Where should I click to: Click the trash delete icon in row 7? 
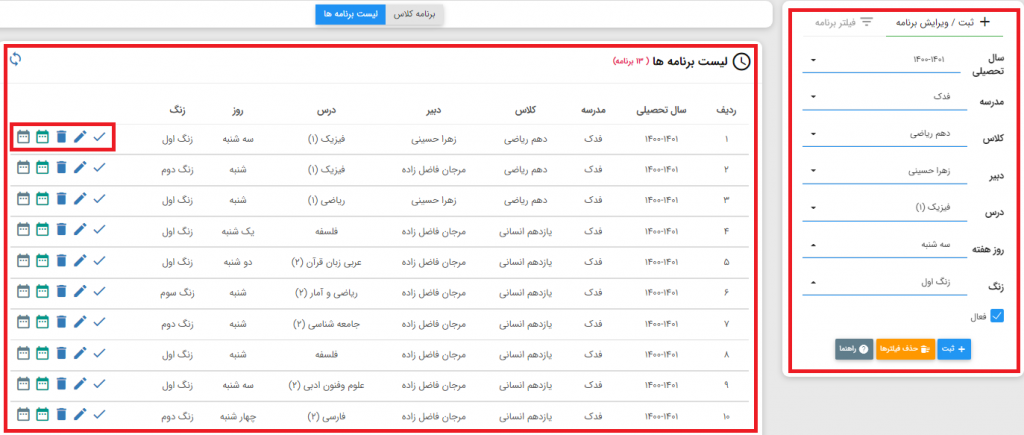(x=61, y=325)
